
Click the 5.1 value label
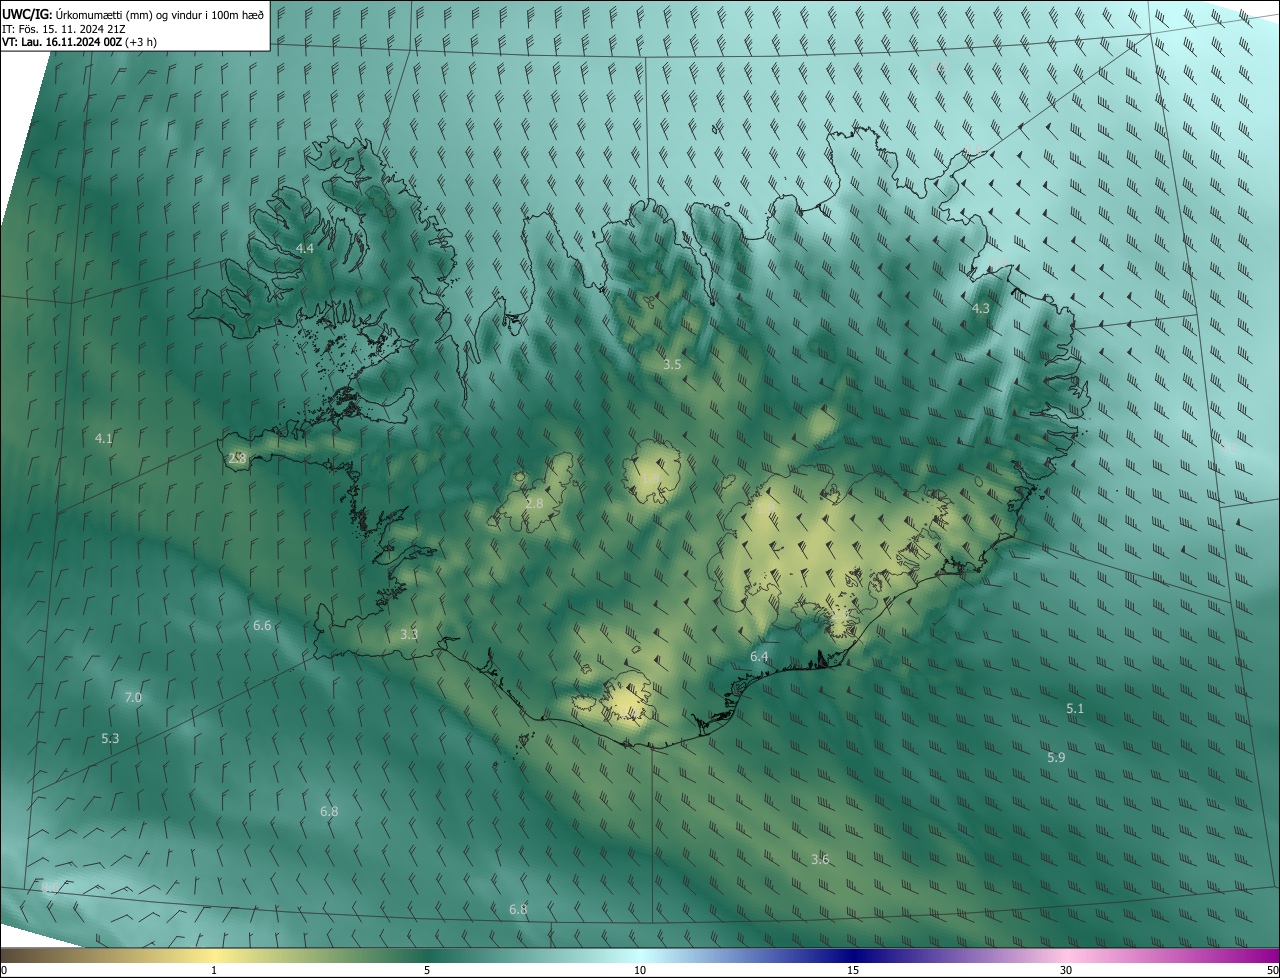(x=1075, y=708)
